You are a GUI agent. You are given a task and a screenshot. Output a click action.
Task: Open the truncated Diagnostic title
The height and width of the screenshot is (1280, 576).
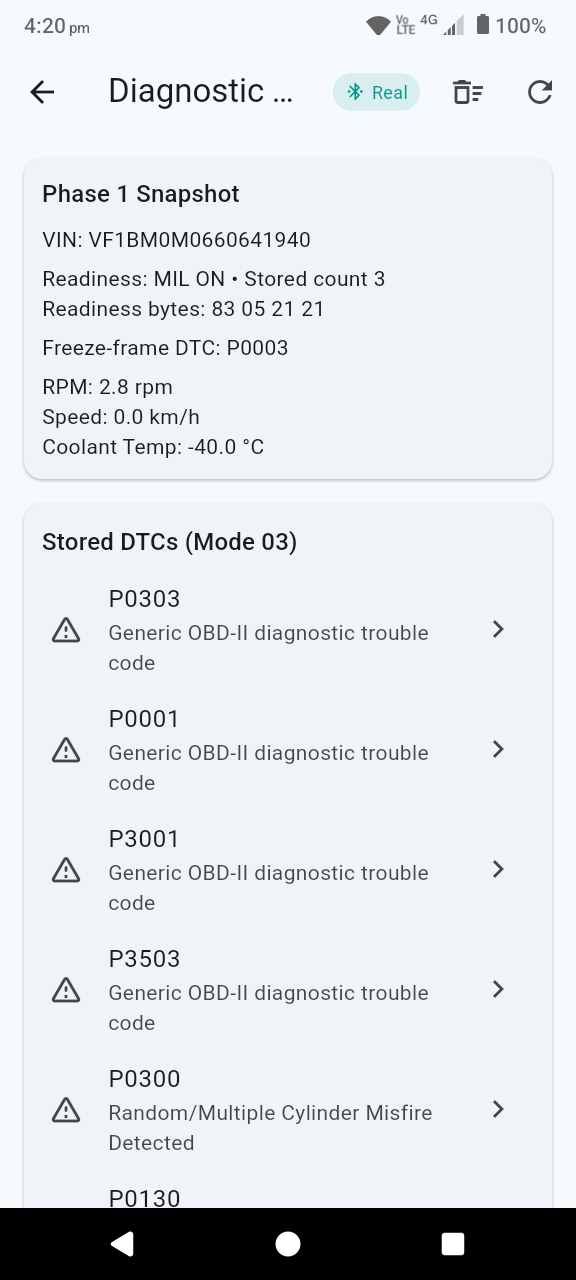pos(200,91)
